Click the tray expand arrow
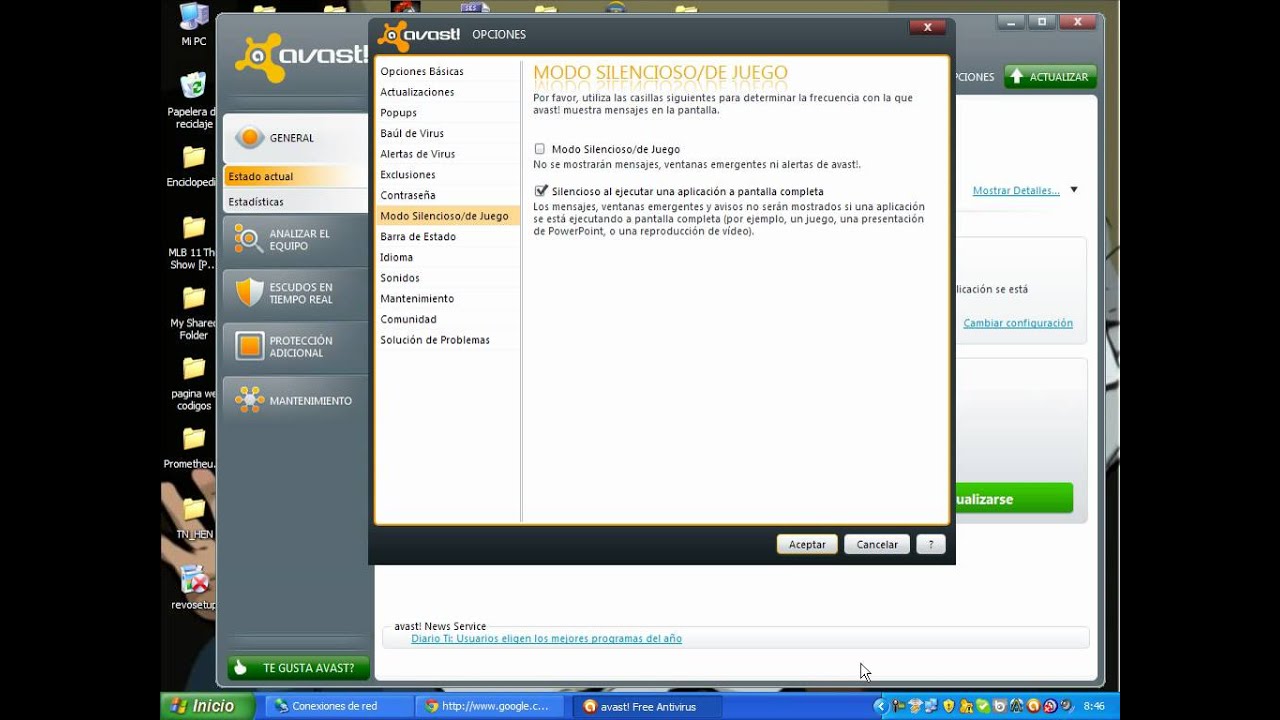The height and width of the screenshot is (720, 1280). click(x=881, y=706)
